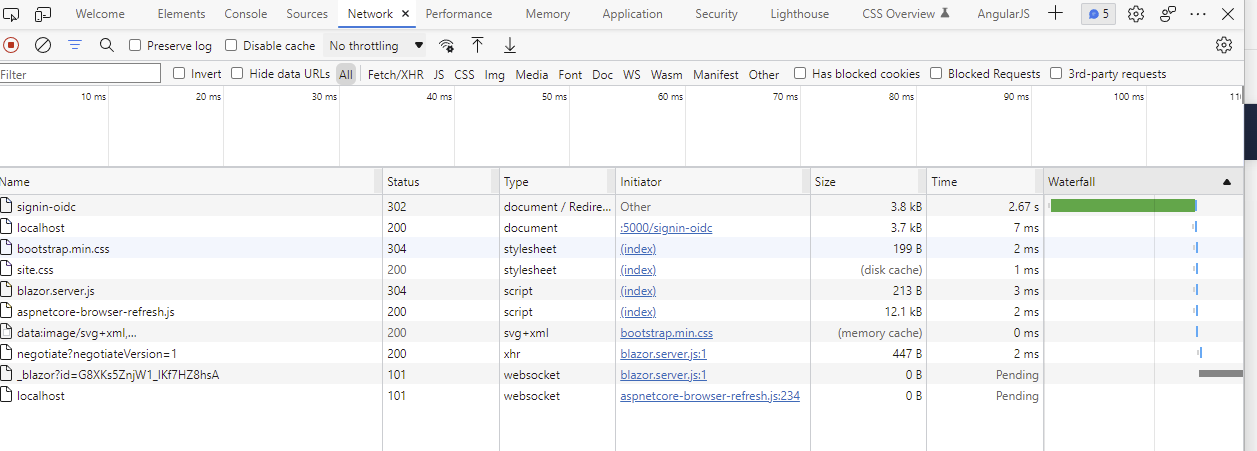Enable Has blocked cookies filter

pos(800,73)
